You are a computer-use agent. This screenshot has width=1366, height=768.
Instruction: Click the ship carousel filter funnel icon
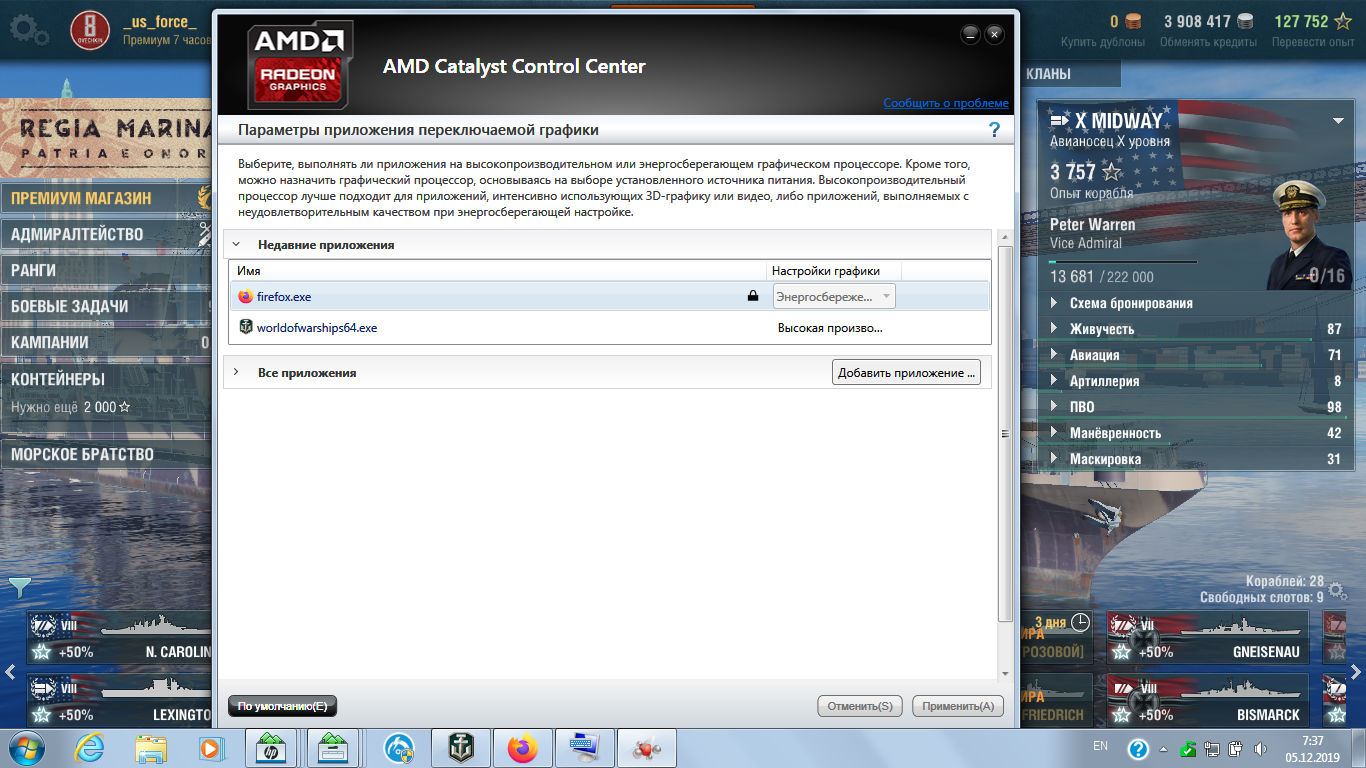tap(20, 586)
